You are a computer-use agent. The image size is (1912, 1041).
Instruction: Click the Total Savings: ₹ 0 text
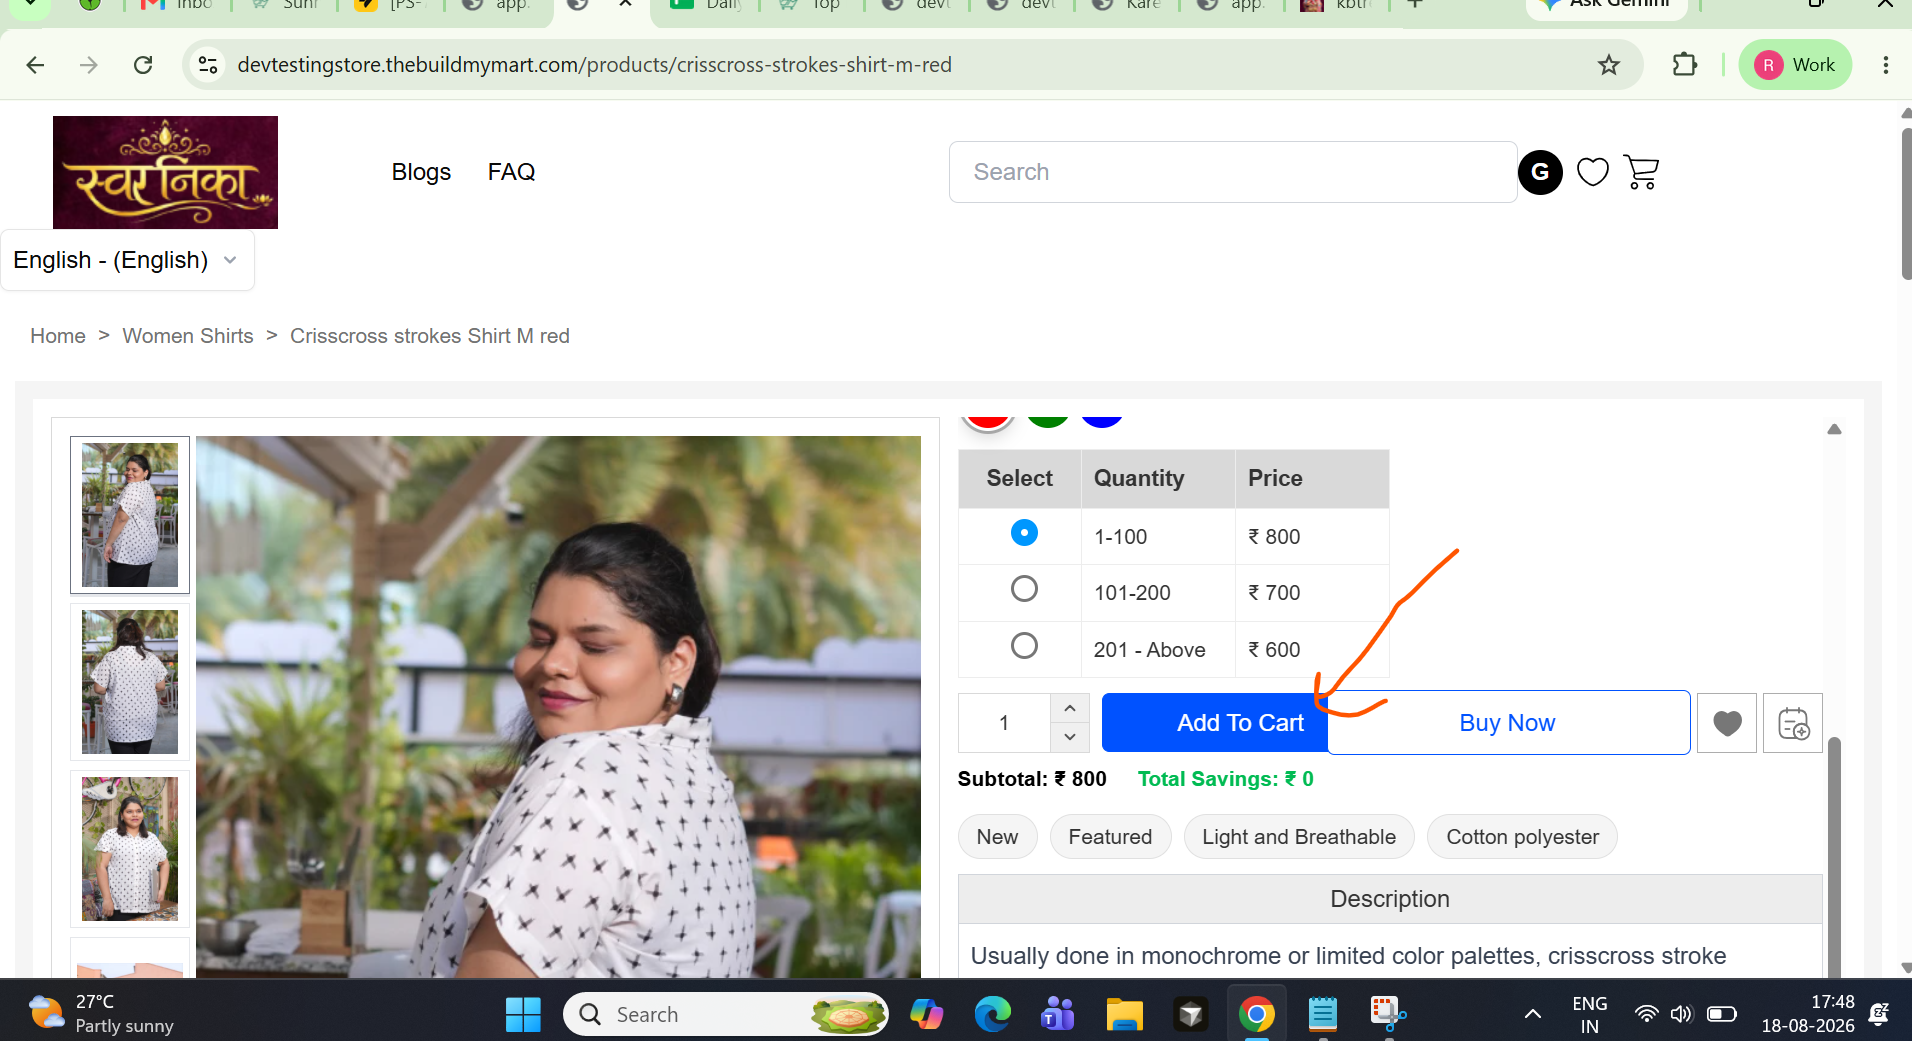pyautogui.click(x=1225, y=779)
